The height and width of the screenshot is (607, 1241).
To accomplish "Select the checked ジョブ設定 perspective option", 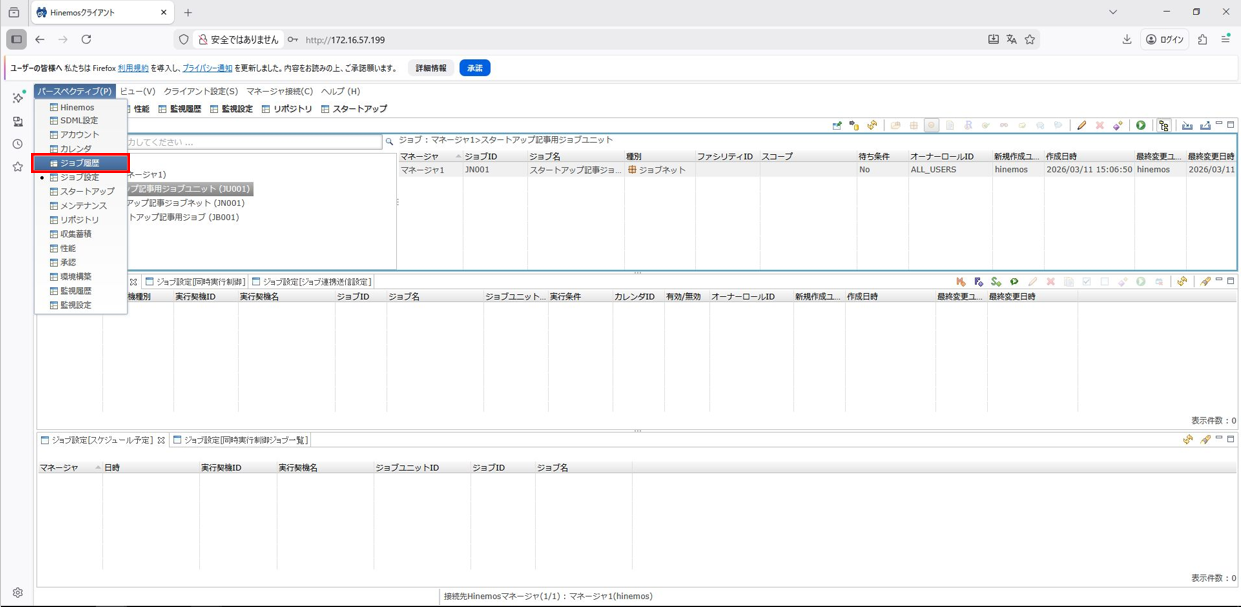I will click(x=79, y=177).
